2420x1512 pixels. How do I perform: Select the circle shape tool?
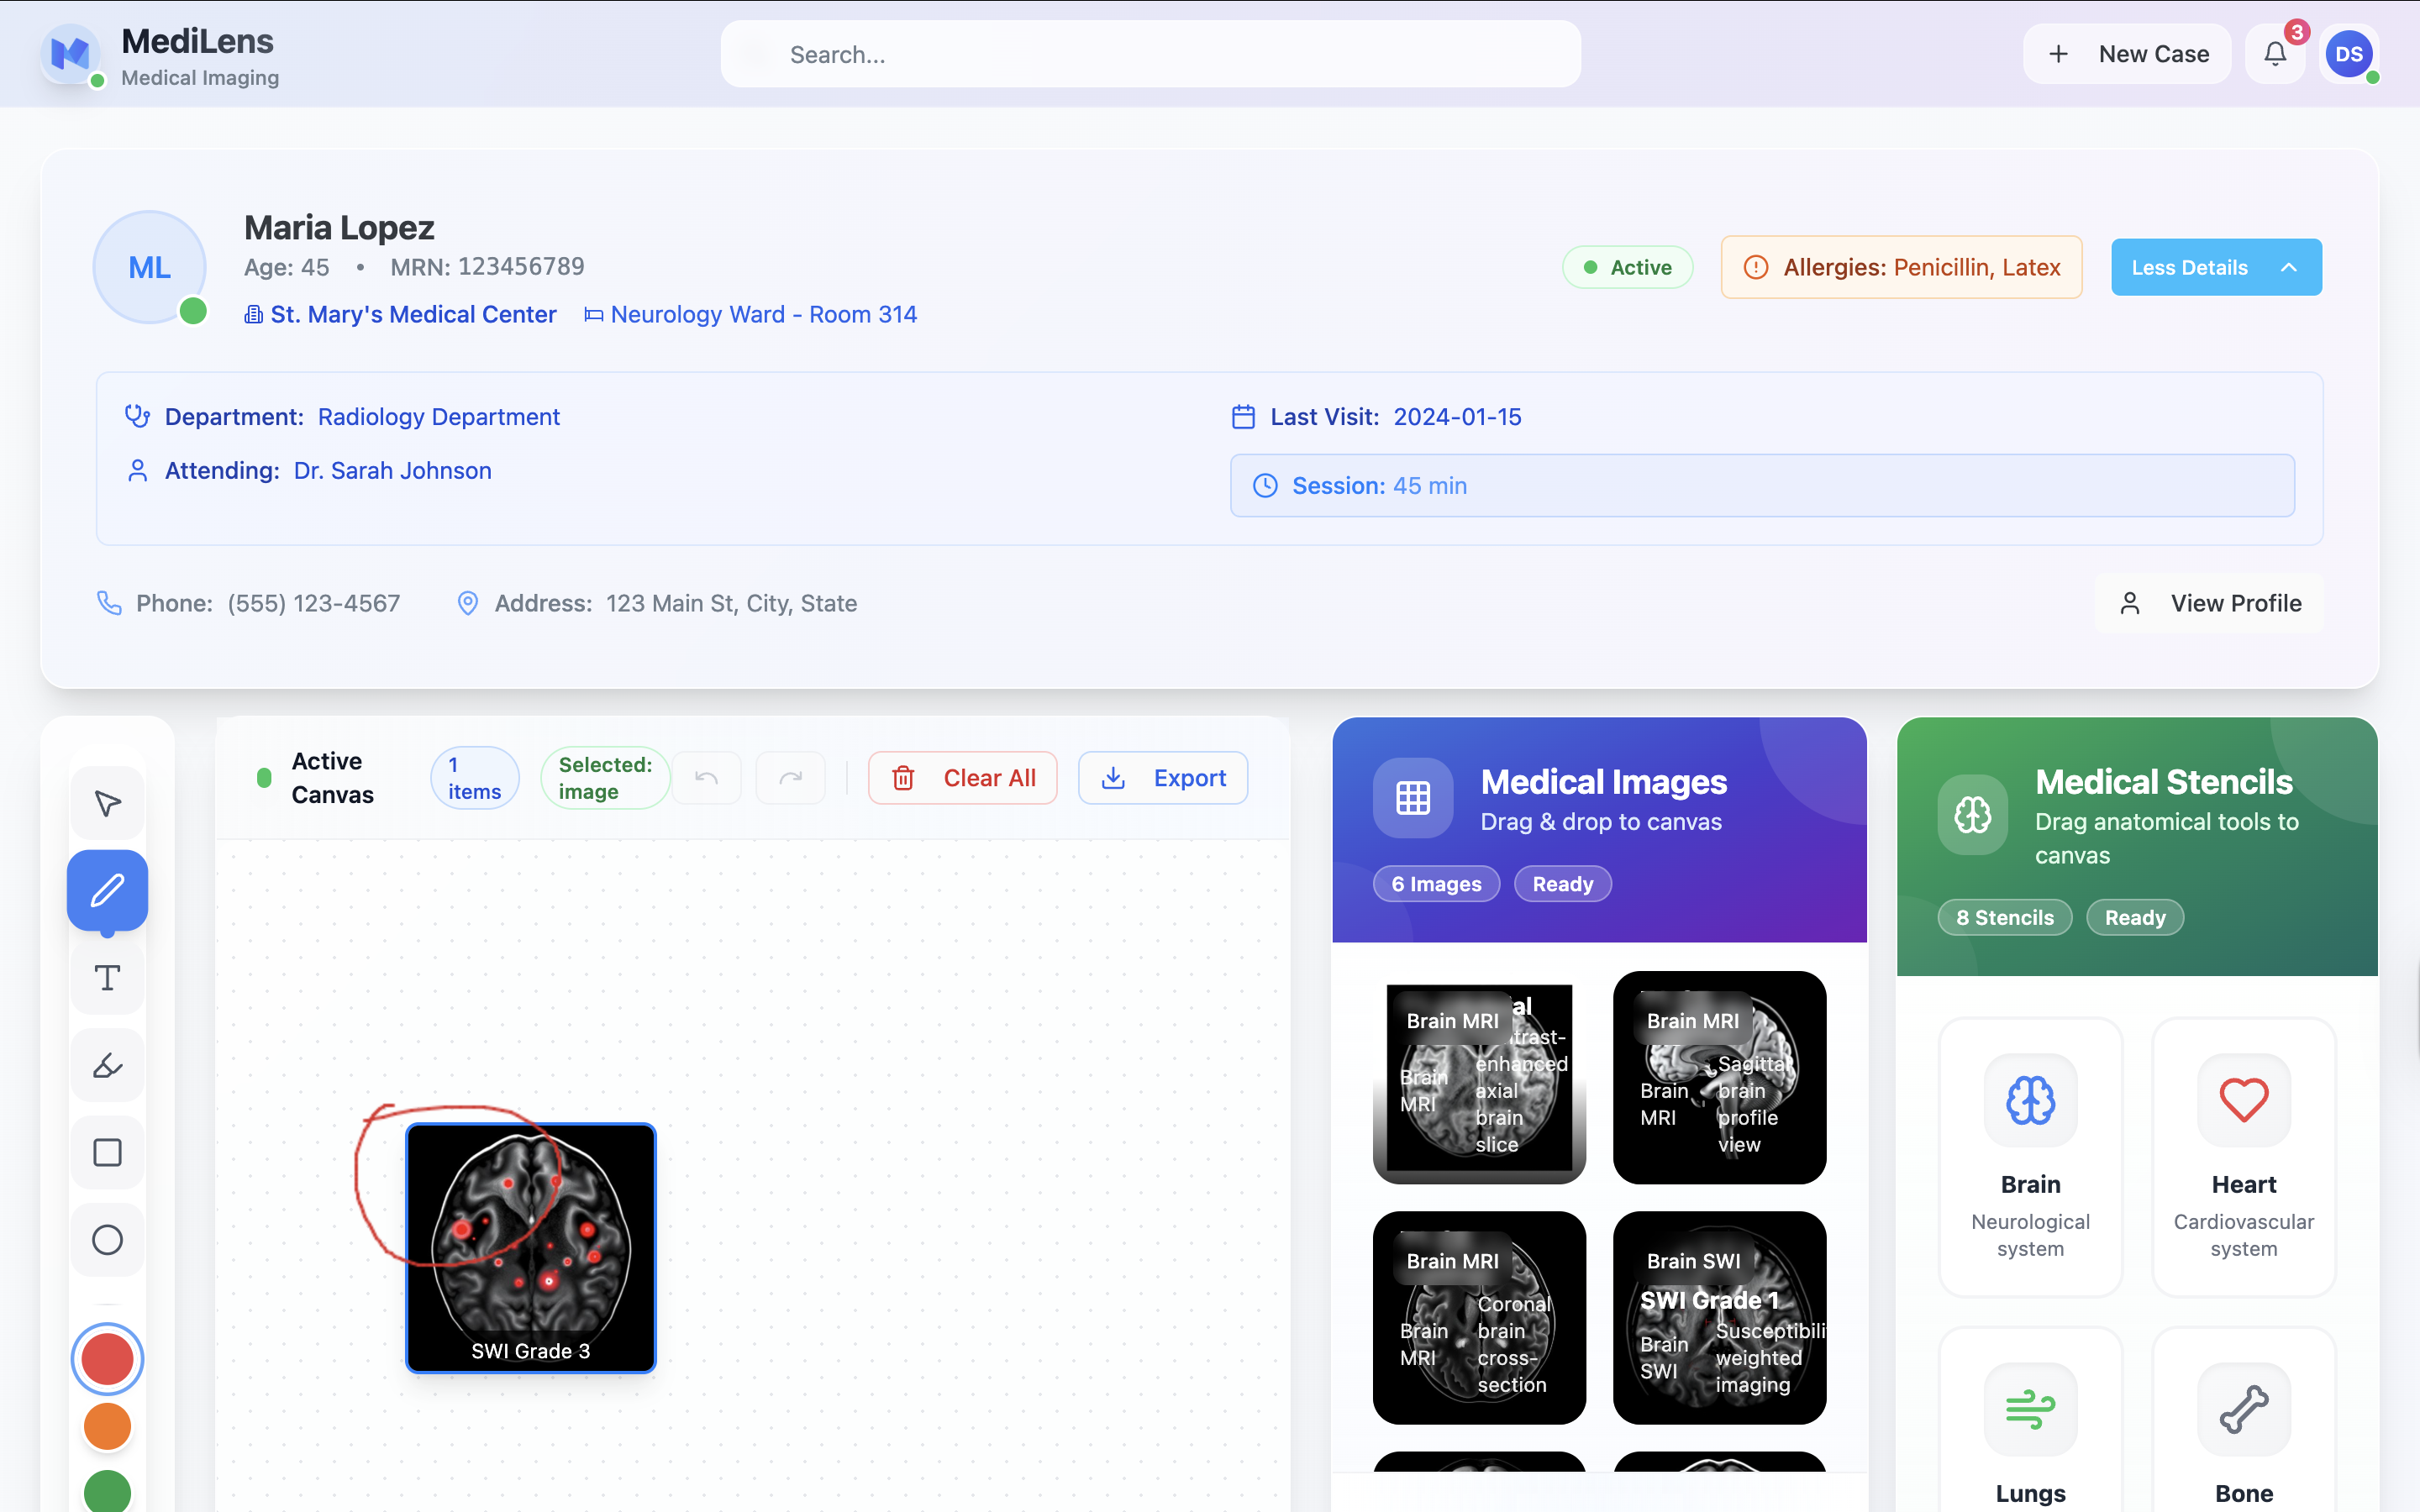point(108,1240)
